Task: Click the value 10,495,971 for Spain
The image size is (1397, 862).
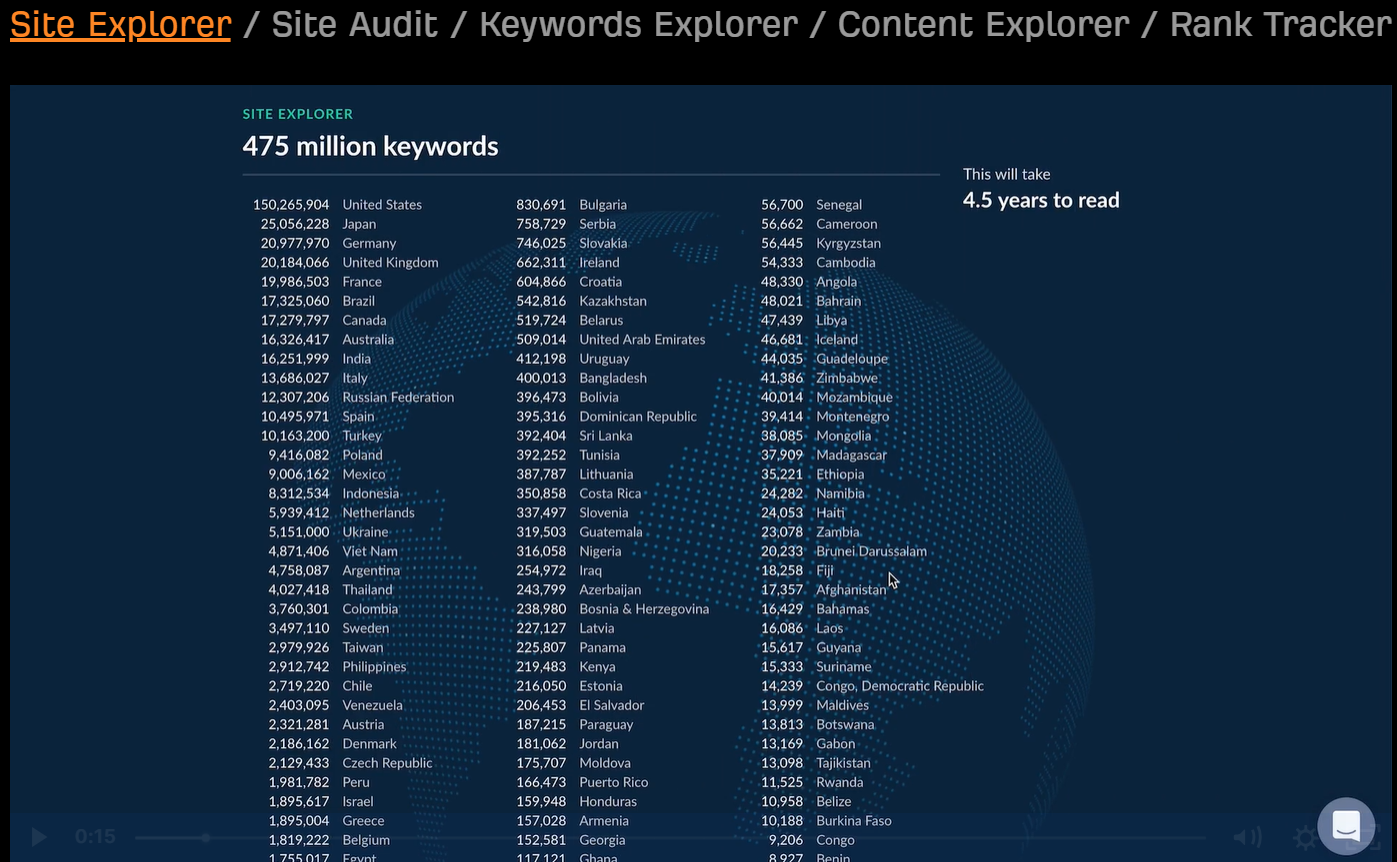Action: coord(295,416)
